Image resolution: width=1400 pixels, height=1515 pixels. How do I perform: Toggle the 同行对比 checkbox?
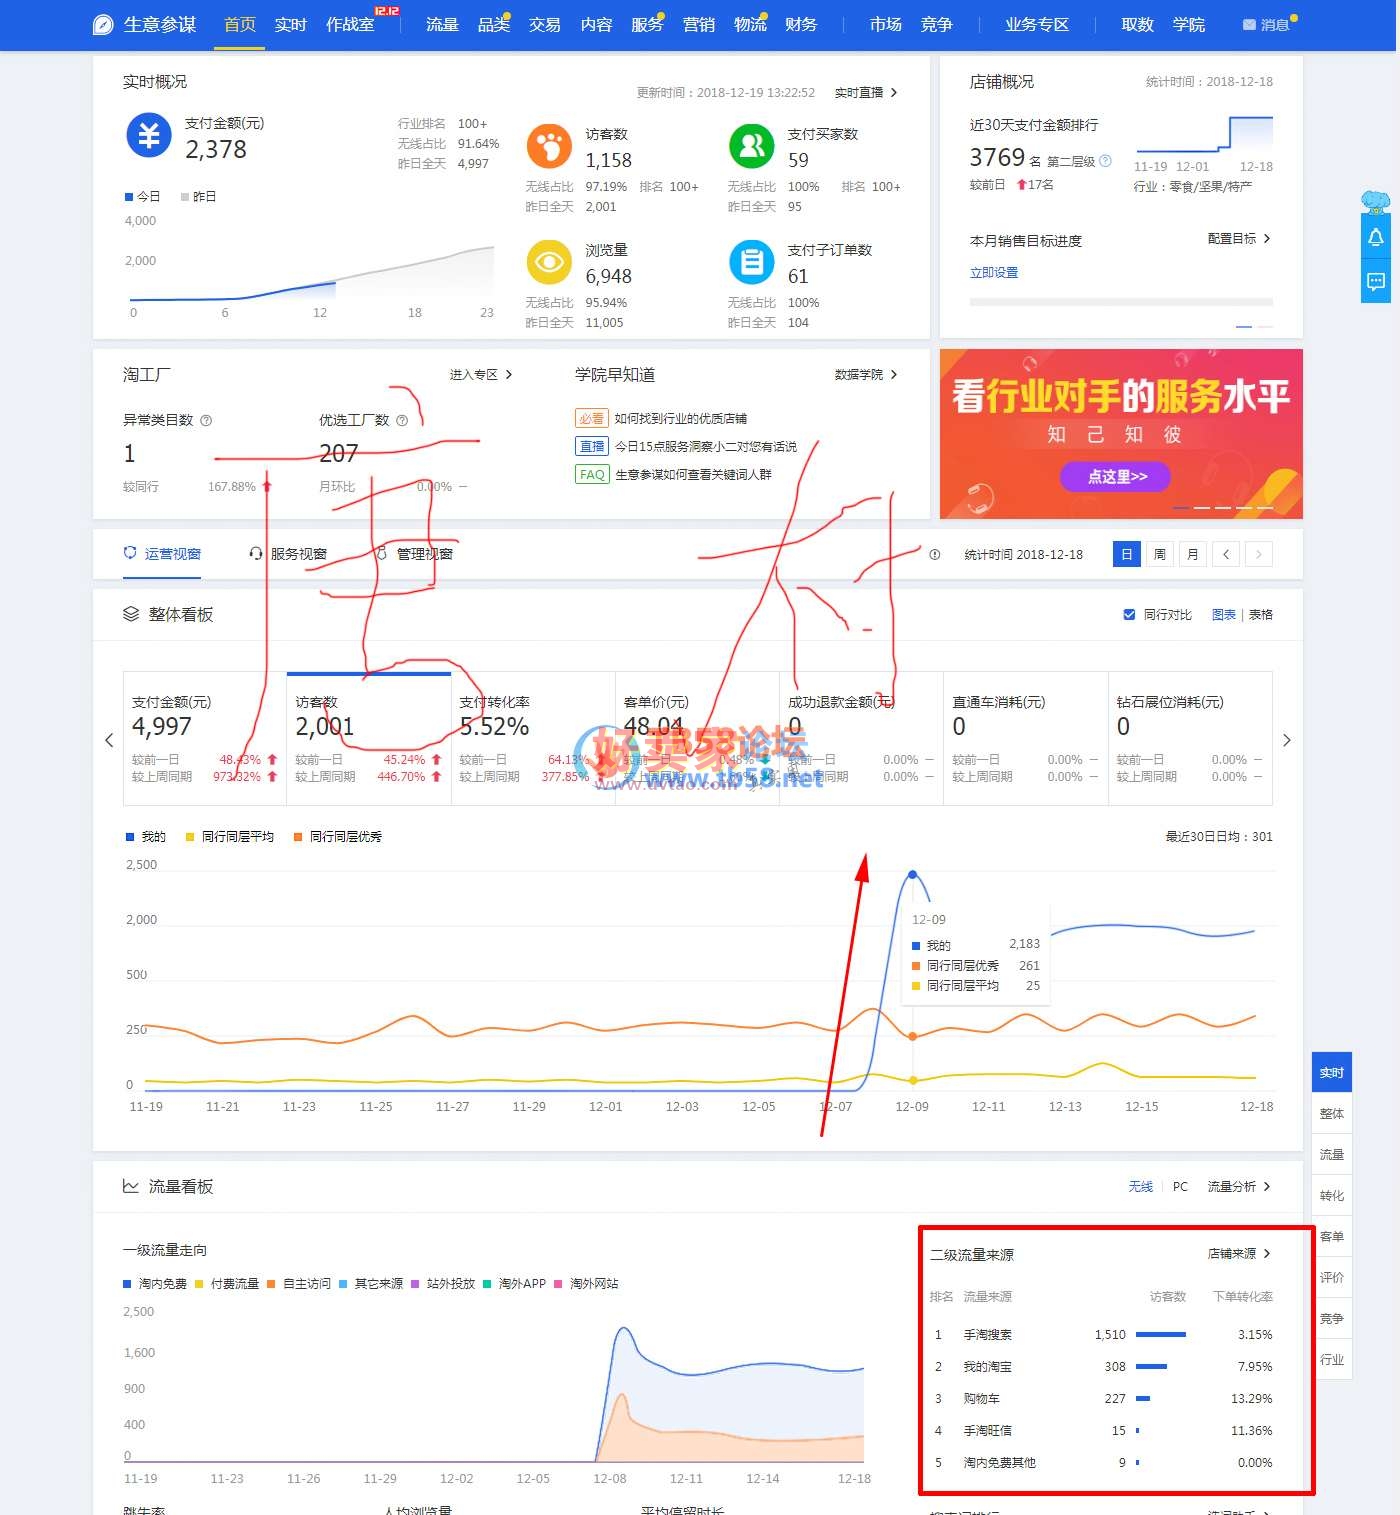pos(1129,615)
